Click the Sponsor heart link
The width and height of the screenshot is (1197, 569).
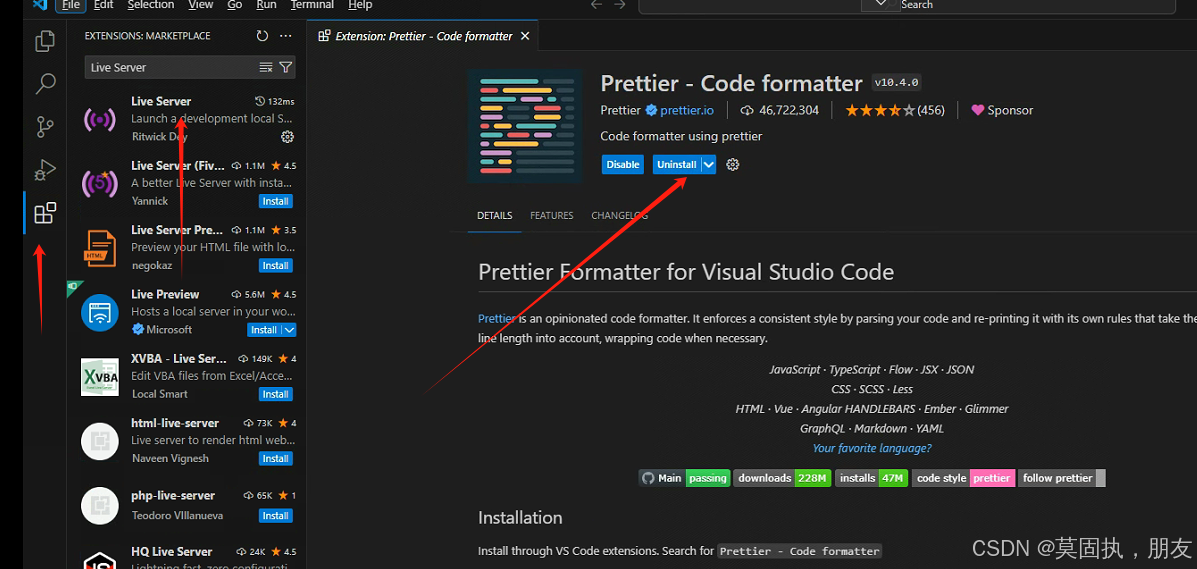(x=1002, y=110)
